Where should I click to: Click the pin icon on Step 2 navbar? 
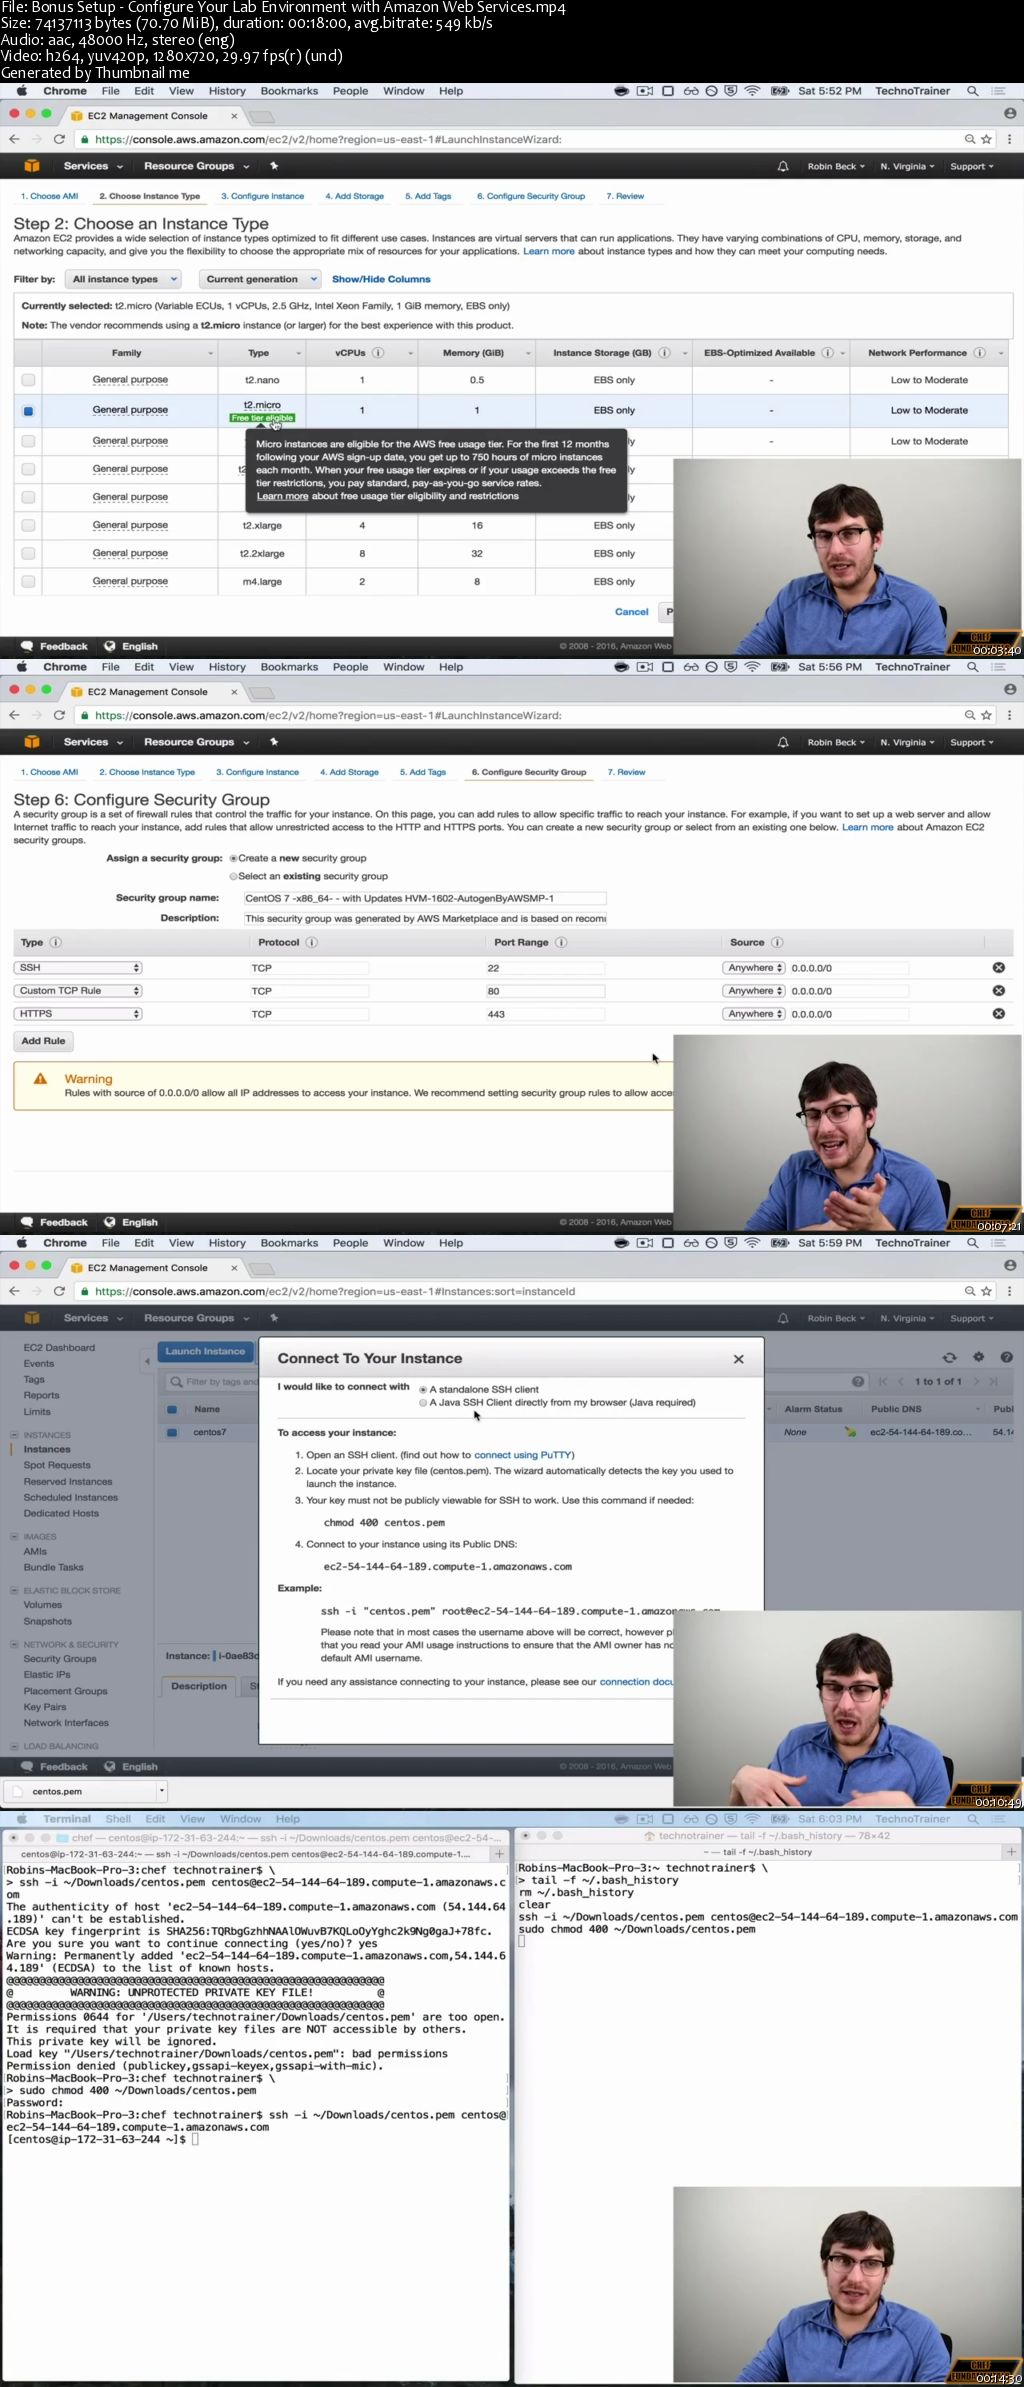pyautogui.click(x=274, y=166)
